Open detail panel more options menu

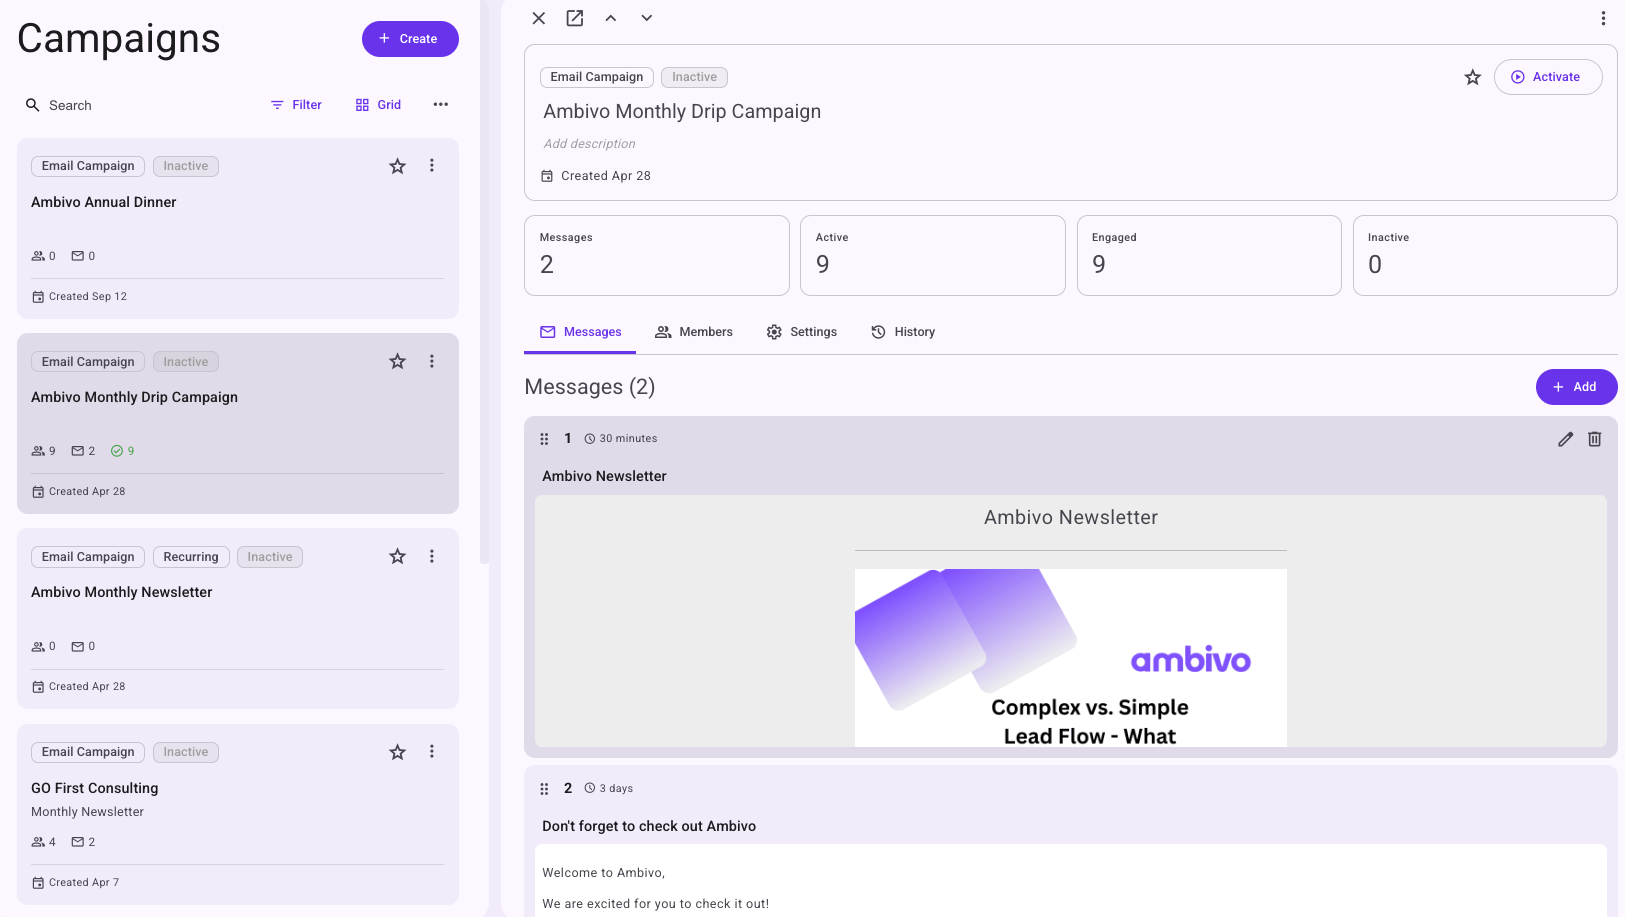click(1603, 18)
